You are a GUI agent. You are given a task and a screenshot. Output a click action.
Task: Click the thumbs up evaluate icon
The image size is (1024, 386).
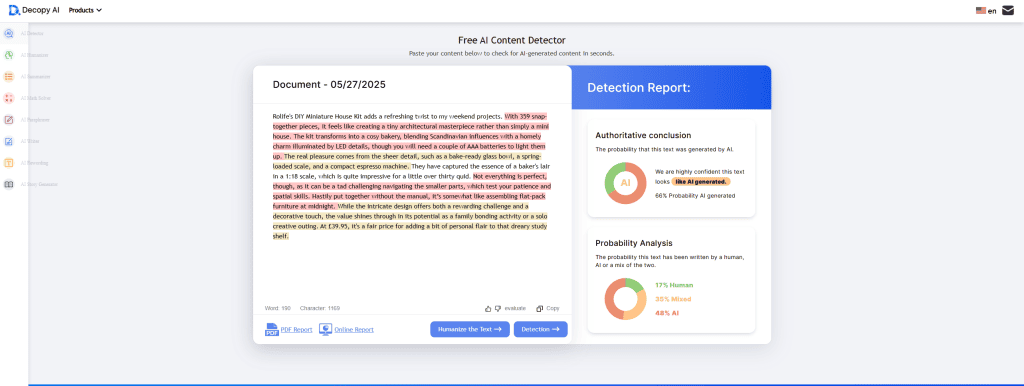coord(488,308)
